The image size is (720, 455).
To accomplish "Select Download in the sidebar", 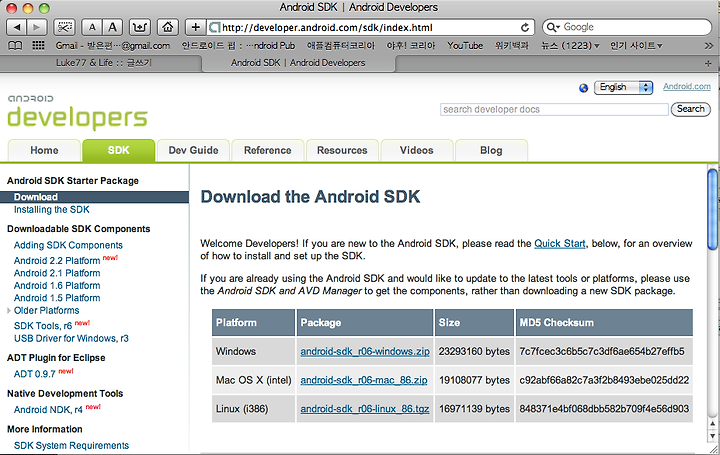I will [95, 197].
